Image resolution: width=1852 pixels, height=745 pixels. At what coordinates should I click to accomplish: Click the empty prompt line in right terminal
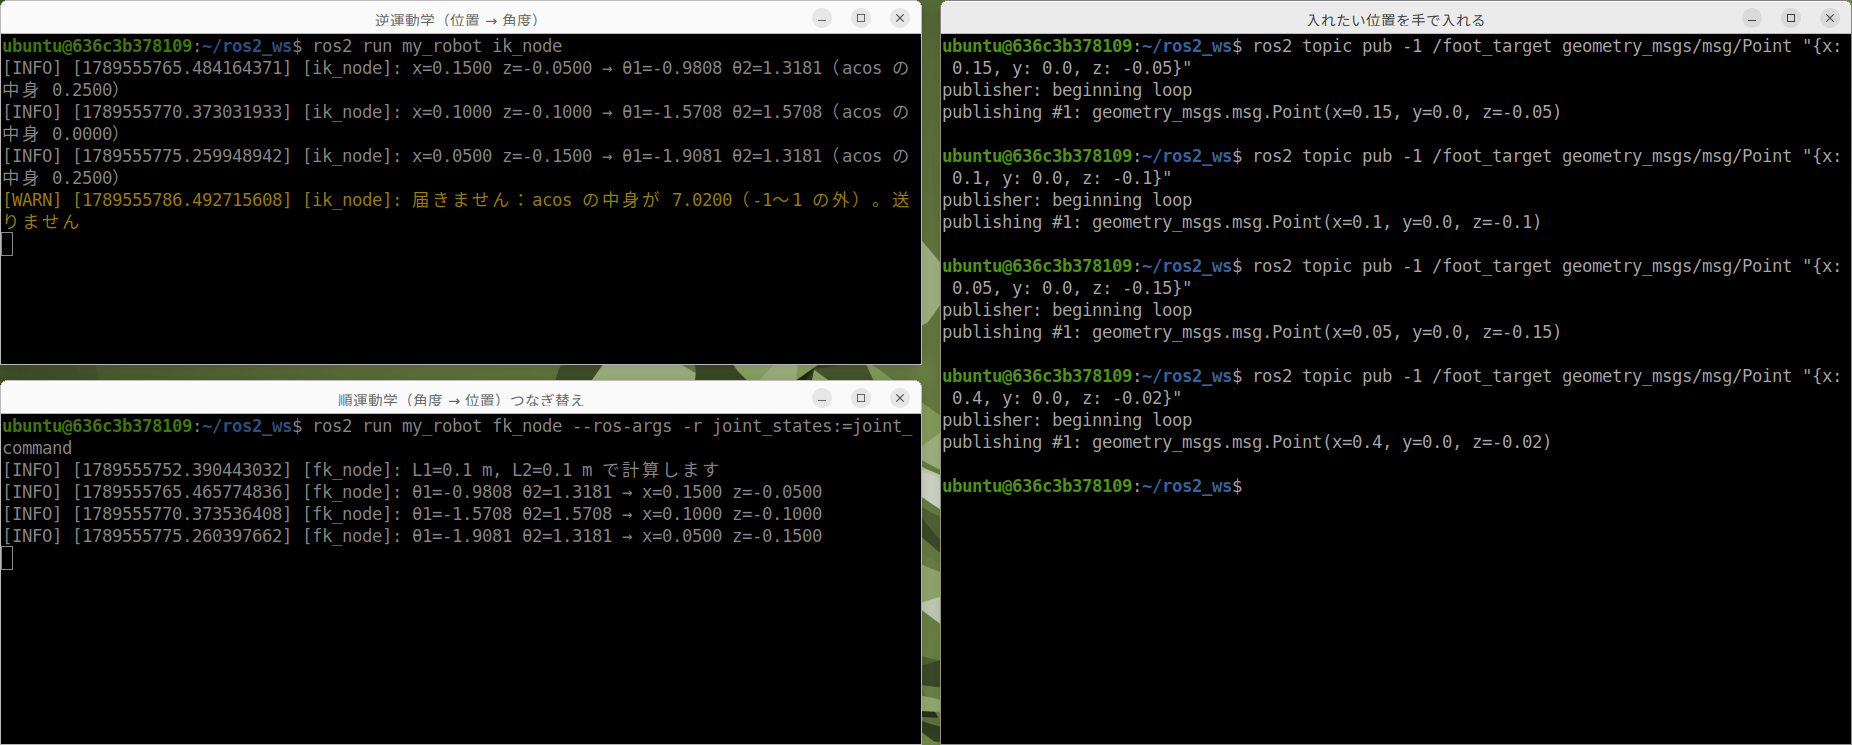click(x=1092, y=486)
